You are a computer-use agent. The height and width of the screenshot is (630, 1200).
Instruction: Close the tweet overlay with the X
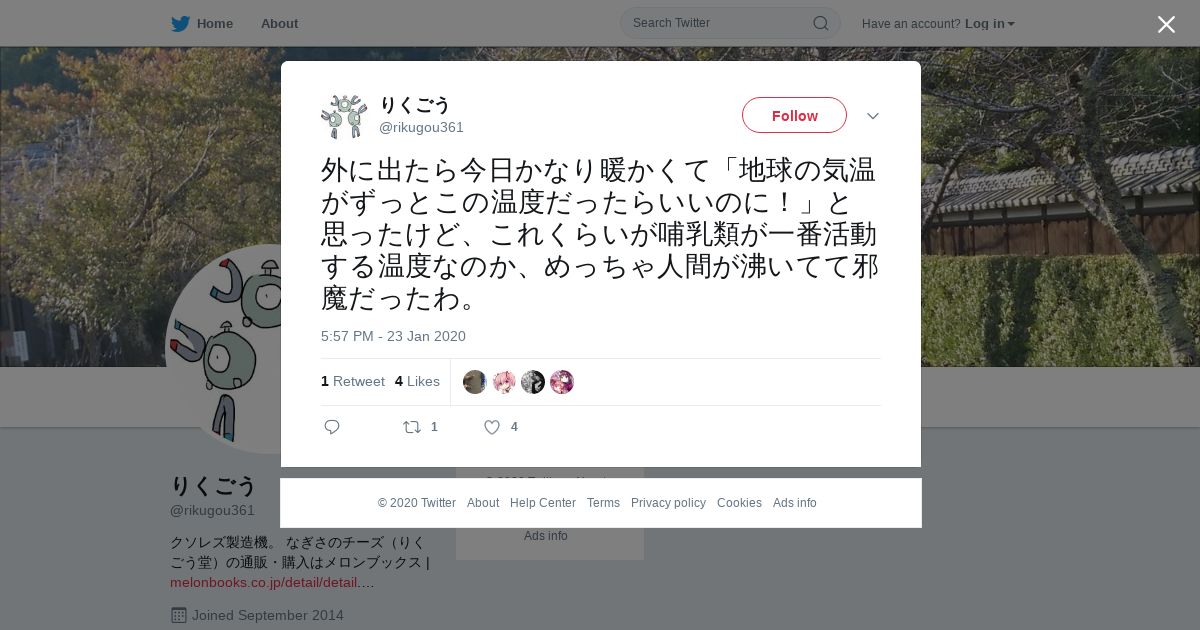pos(1166,24)
